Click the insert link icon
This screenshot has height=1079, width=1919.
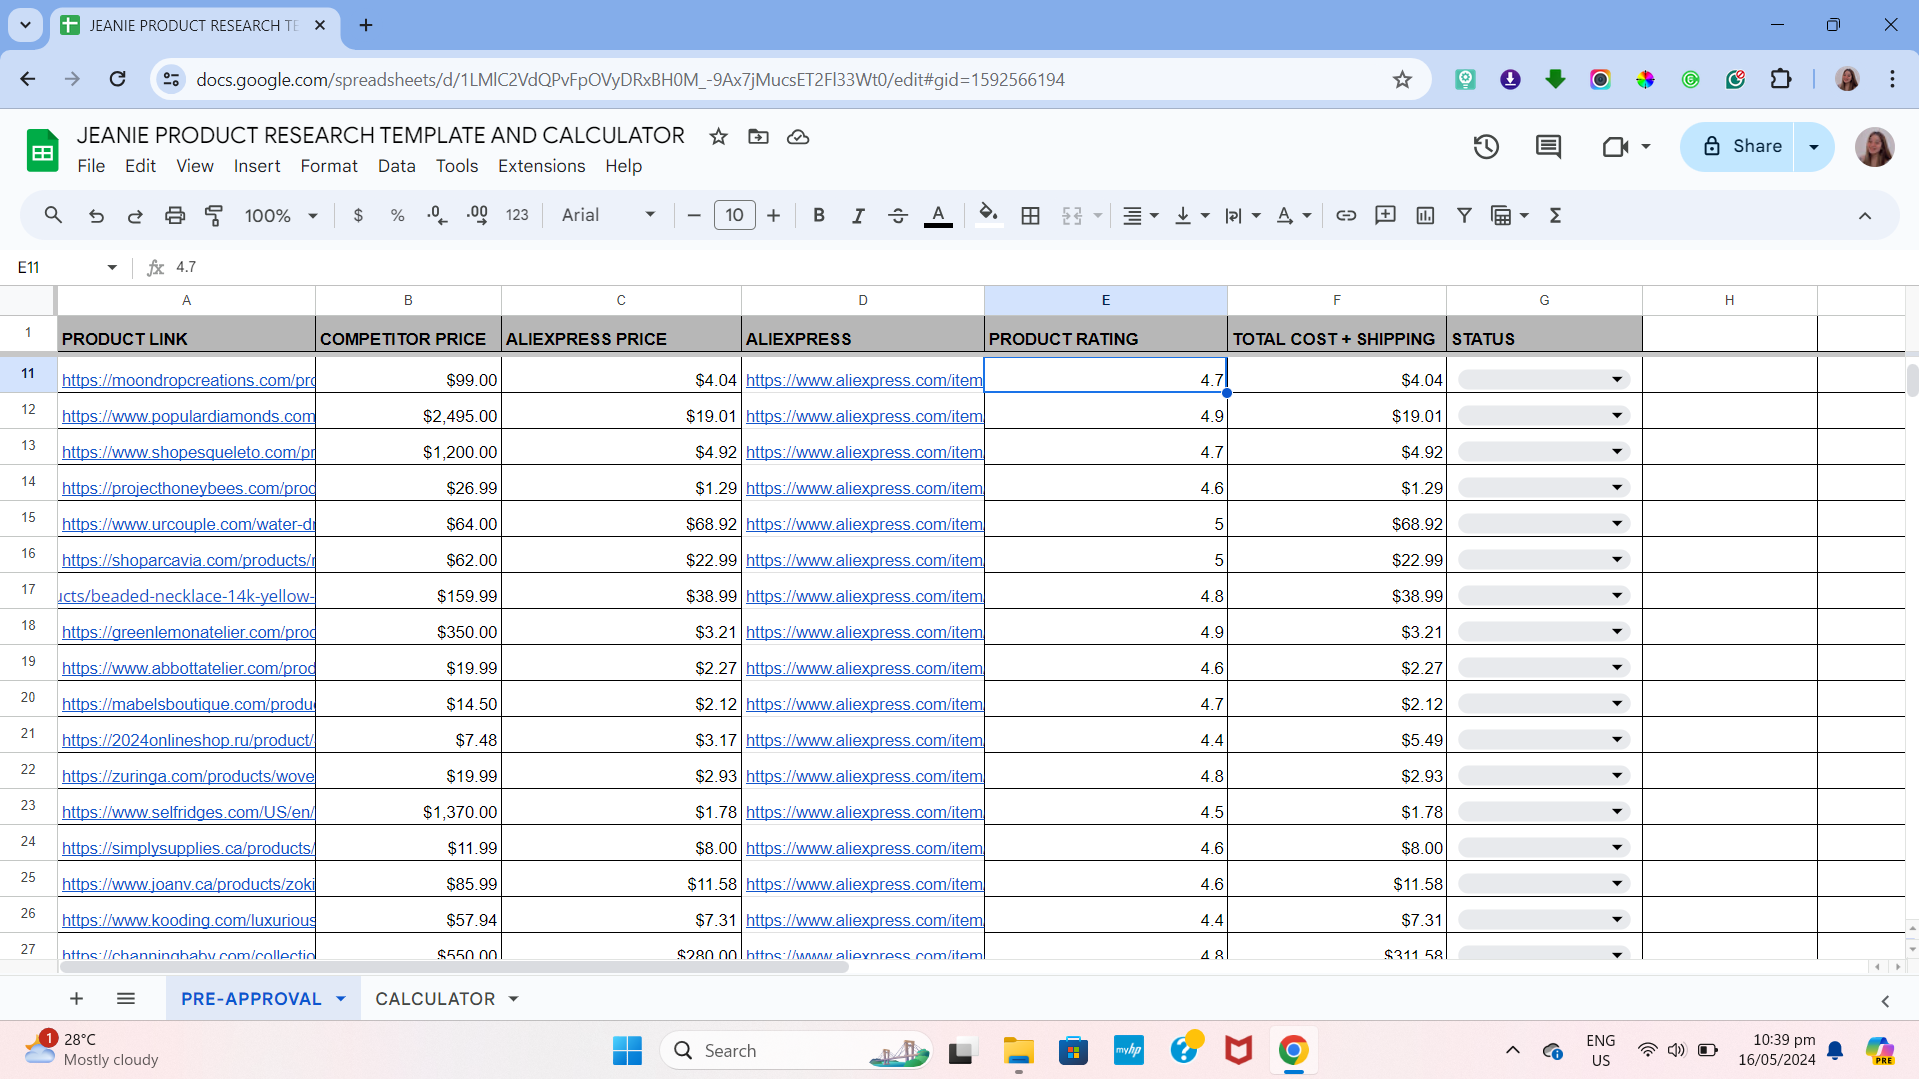(x=1346, y=215)
